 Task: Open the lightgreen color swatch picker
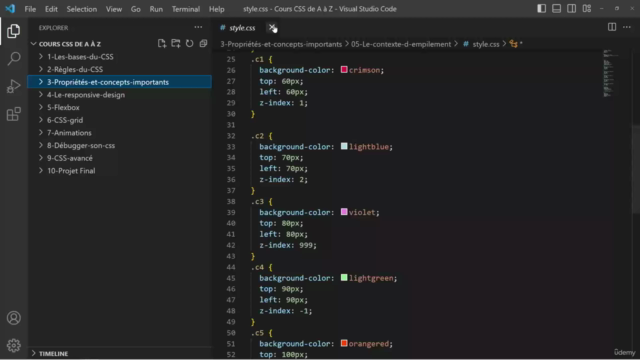pos(344,278)
